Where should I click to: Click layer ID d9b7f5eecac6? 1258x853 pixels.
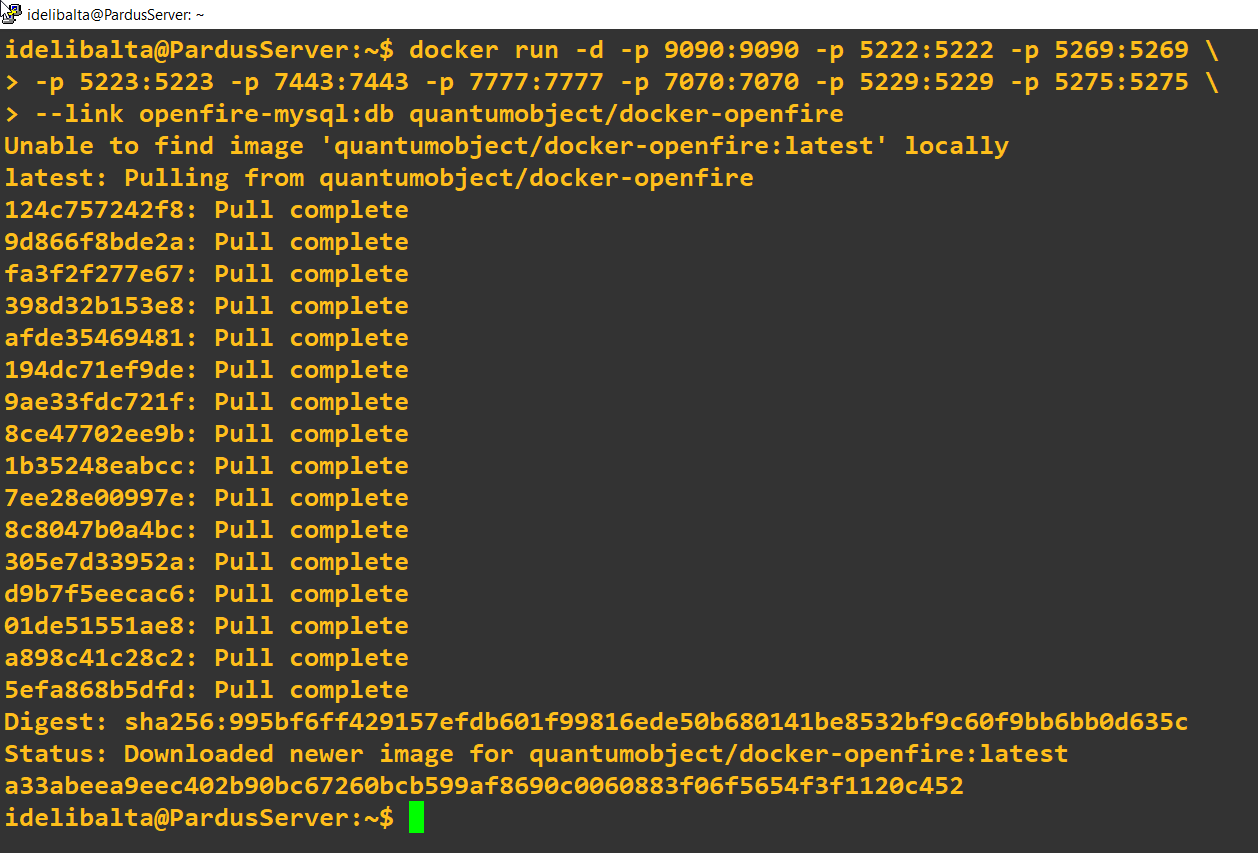point(95,593)
